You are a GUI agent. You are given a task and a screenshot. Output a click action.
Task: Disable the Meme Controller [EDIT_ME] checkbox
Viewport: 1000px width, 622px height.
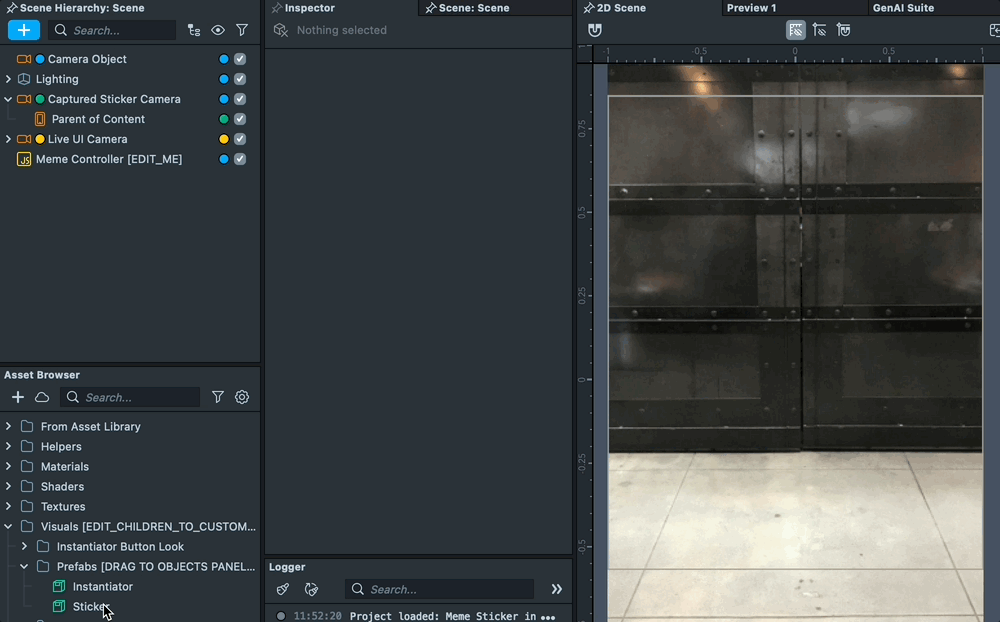click(240, 159)
